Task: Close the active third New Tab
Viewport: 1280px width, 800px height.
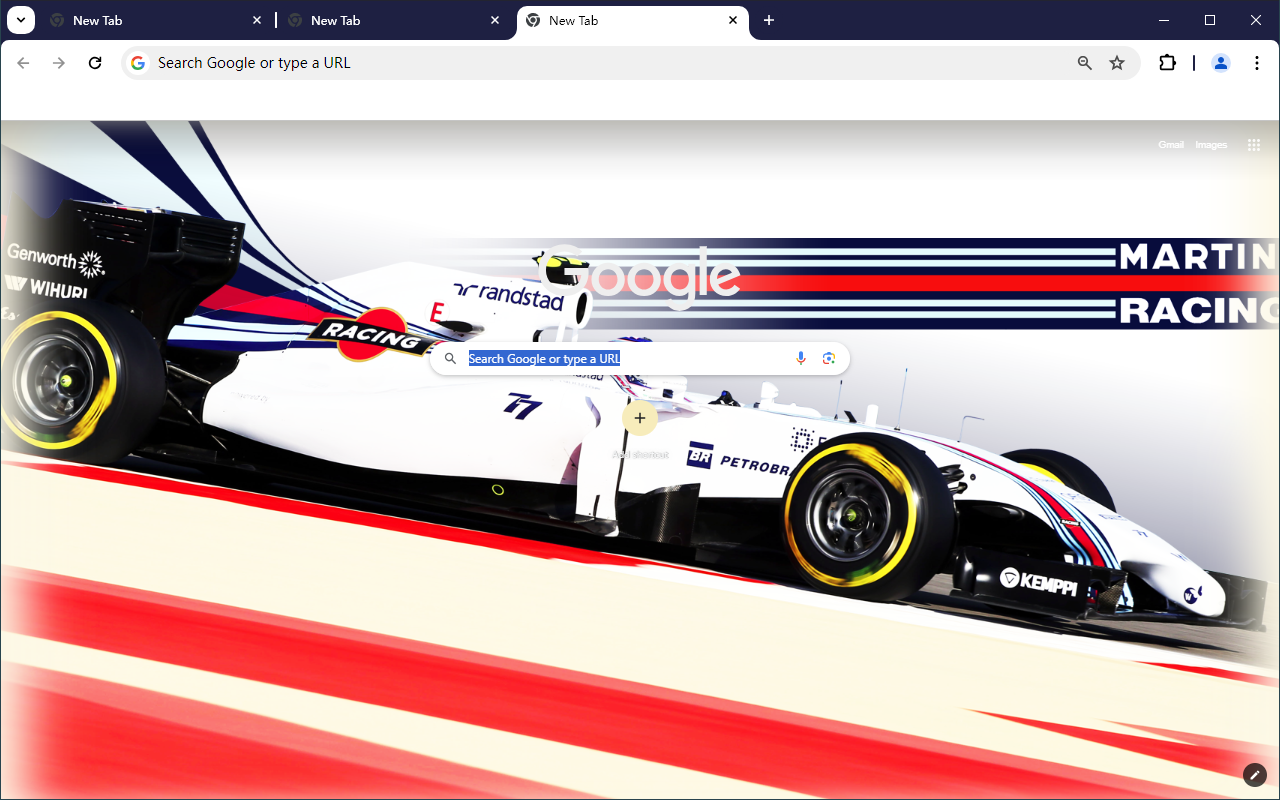Action: click(x=733, y=20)
